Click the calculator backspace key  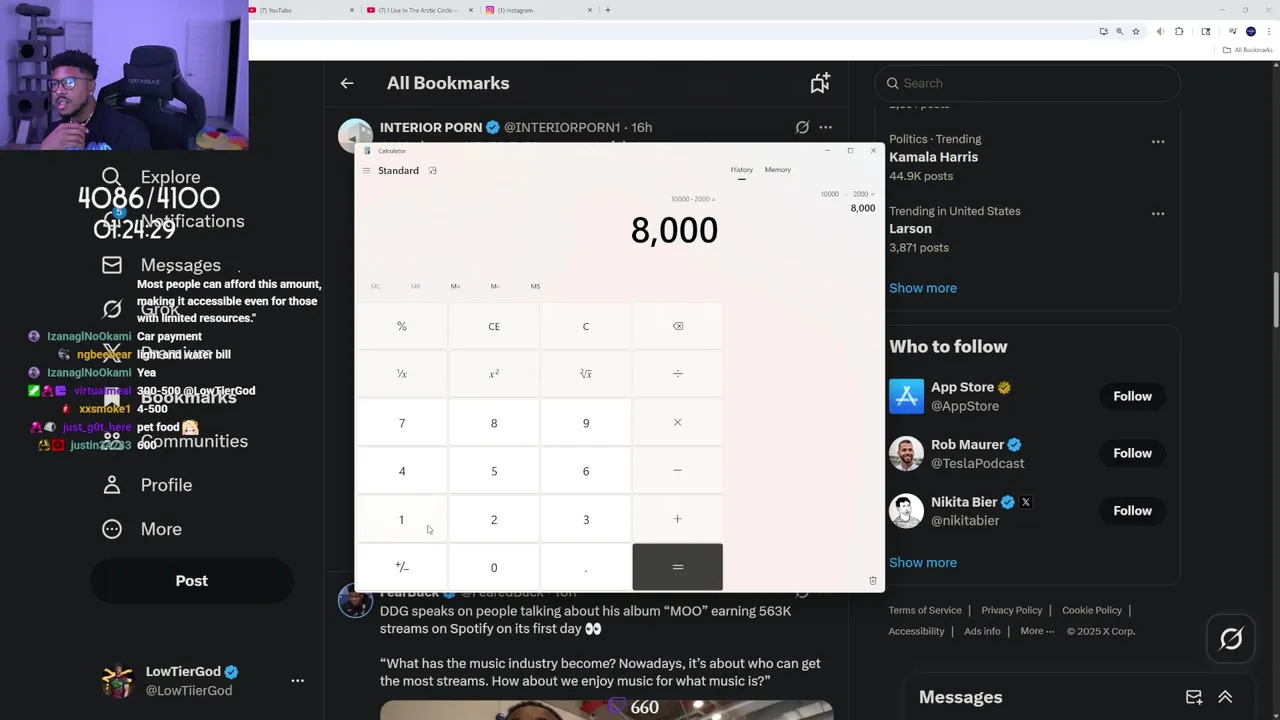tap(678, 326)
